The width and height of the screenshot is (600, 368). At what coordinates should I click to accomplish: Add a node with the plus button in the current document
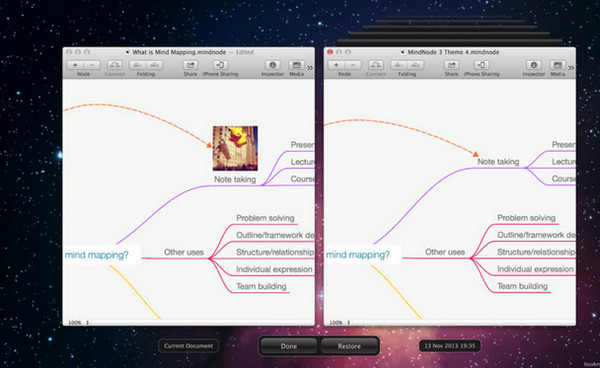point(75,65)
